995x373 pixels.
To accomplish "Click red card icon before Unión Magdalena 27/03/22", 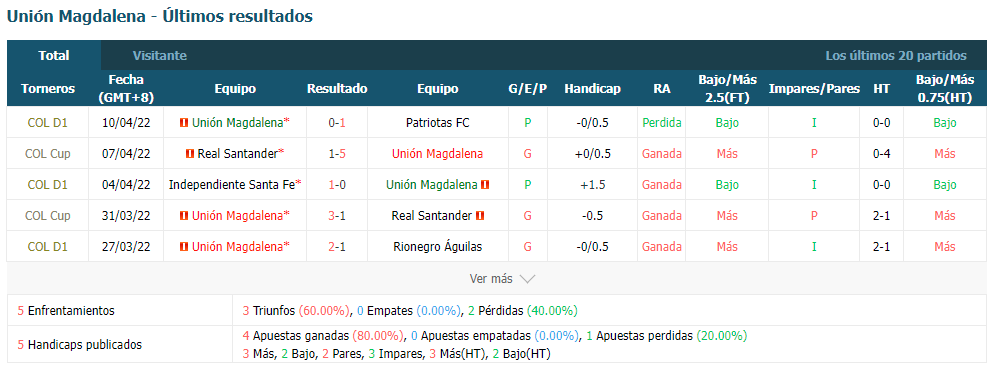I will 184,247.
